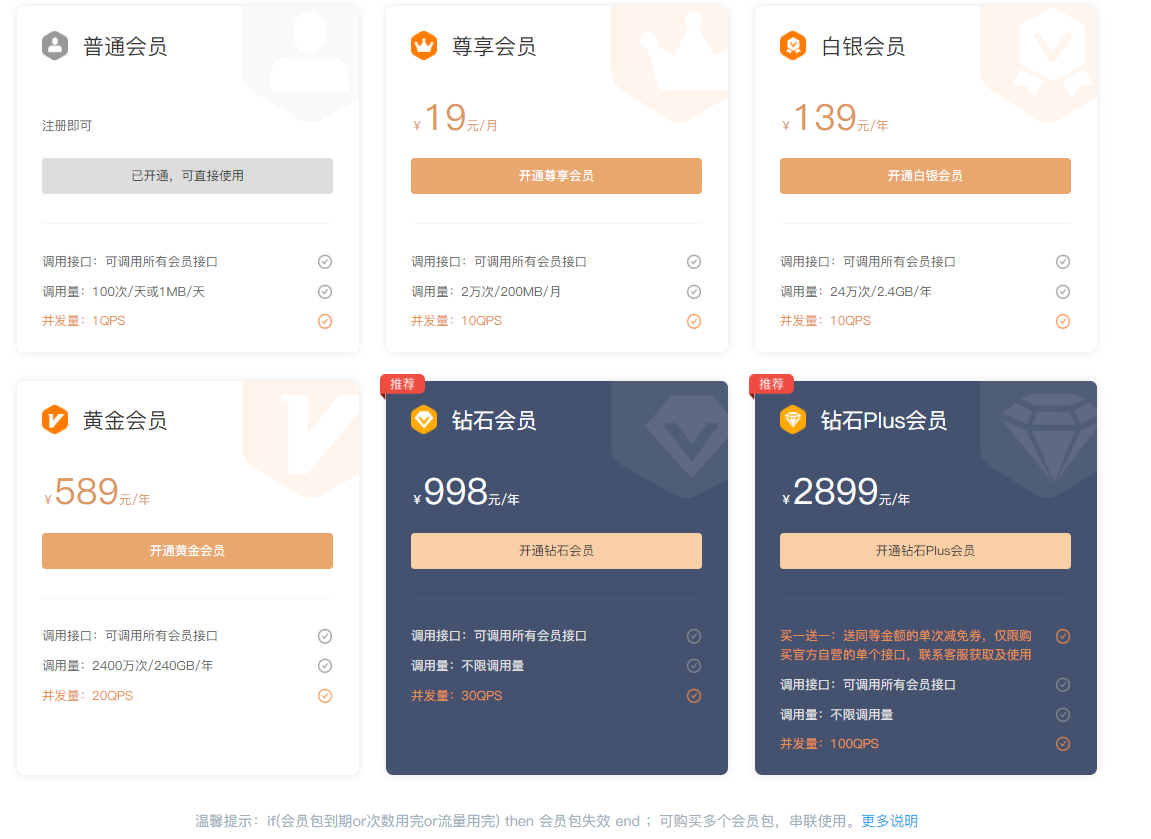This screenshot has width=1151, height=839.
Task: Click 并发量：30QPS text
Action: (457, 695)
